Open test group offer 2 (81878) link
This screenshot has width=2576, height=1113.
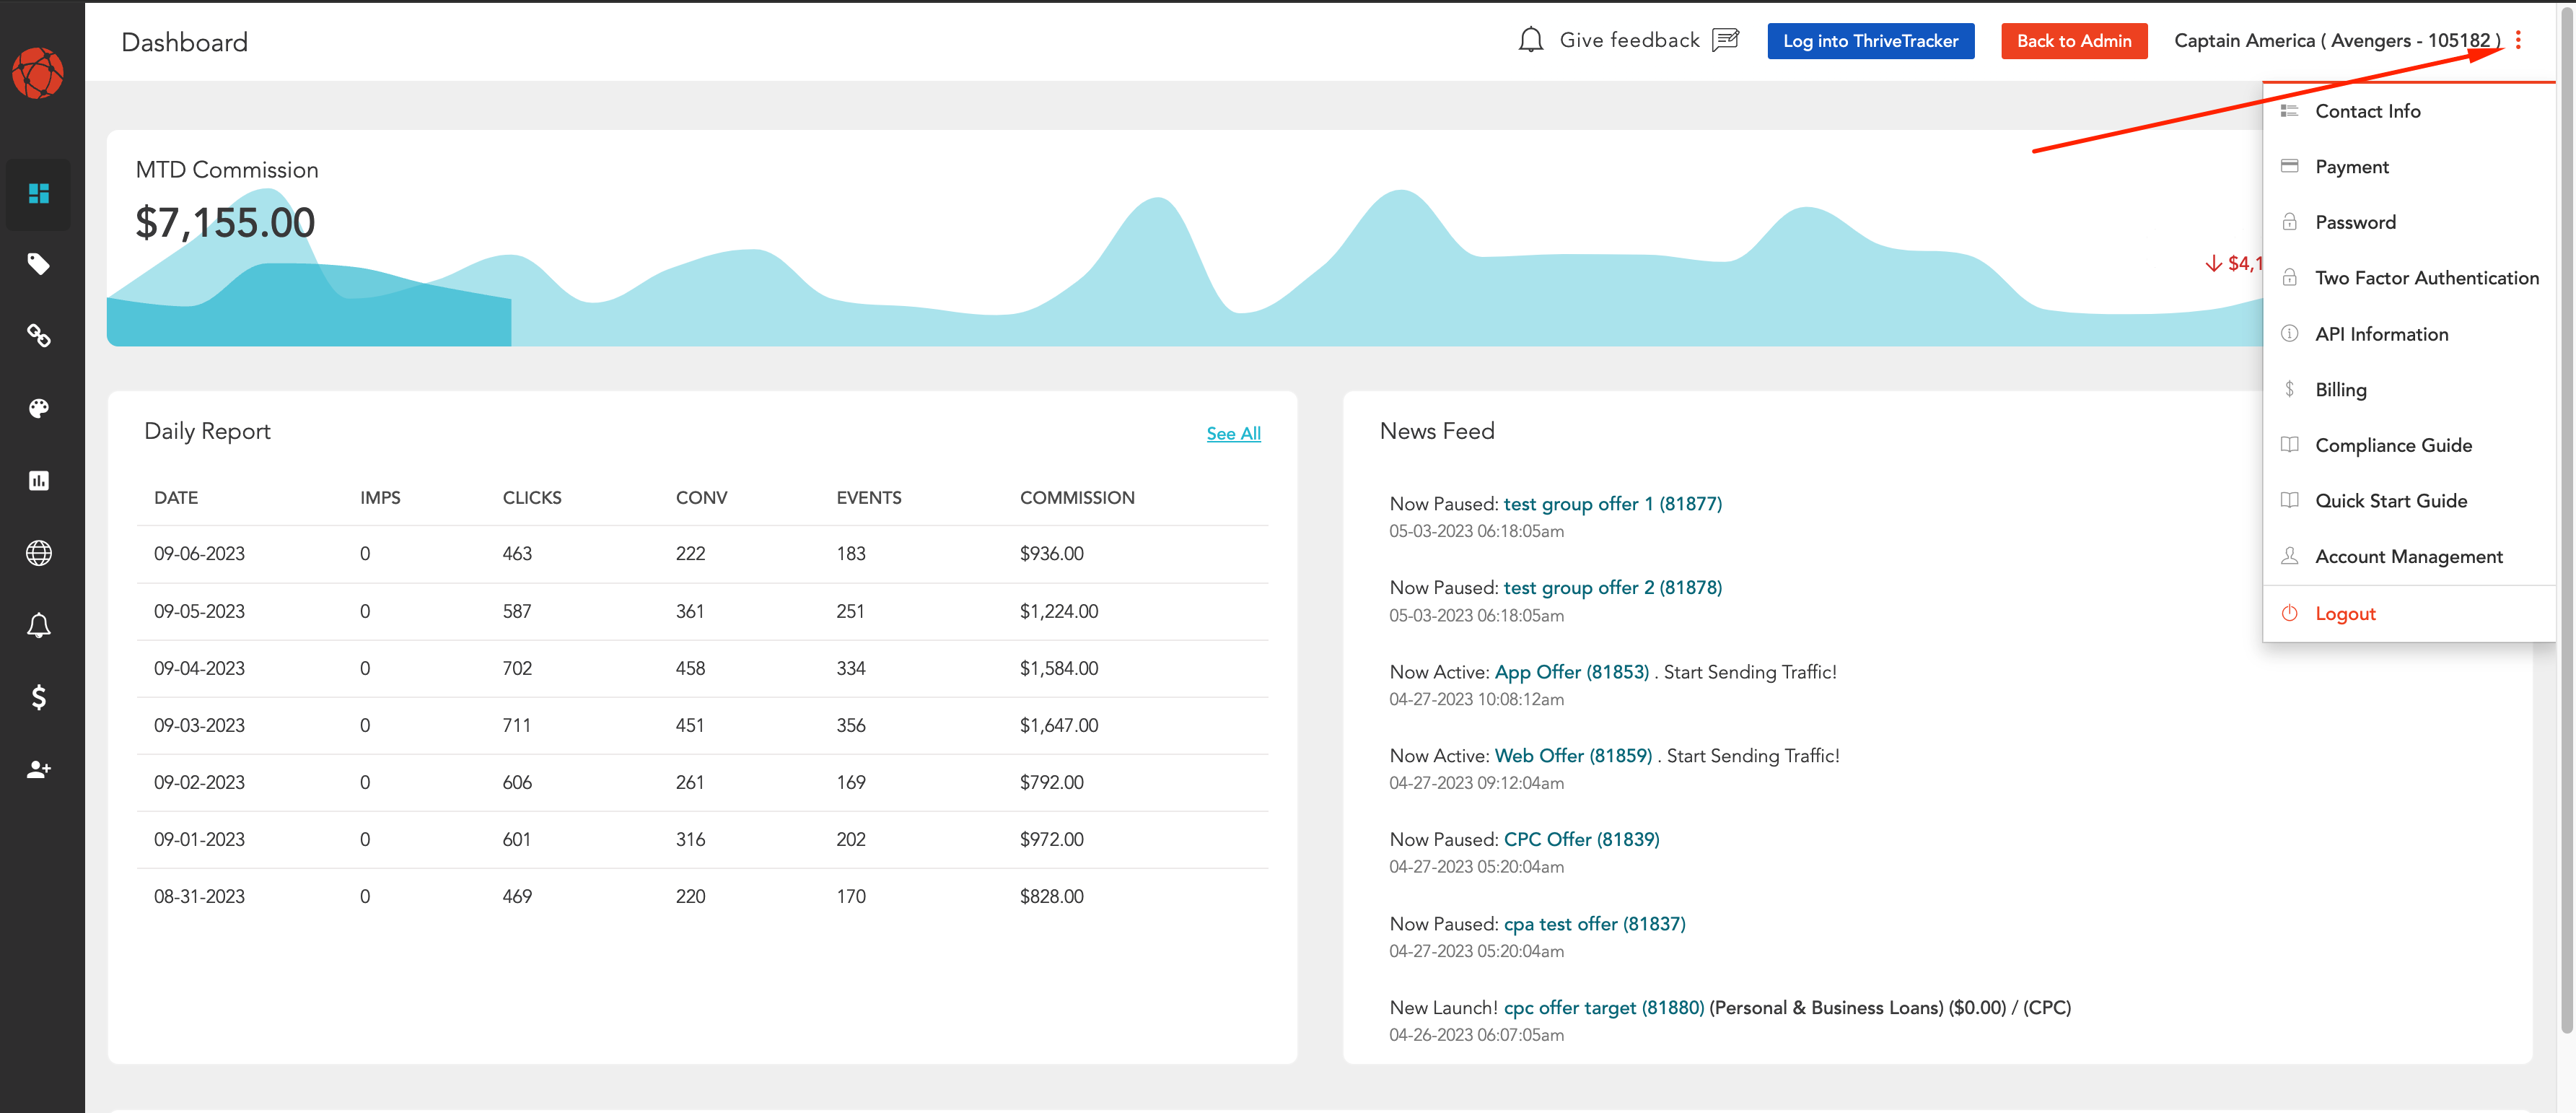coord(1612,588)
